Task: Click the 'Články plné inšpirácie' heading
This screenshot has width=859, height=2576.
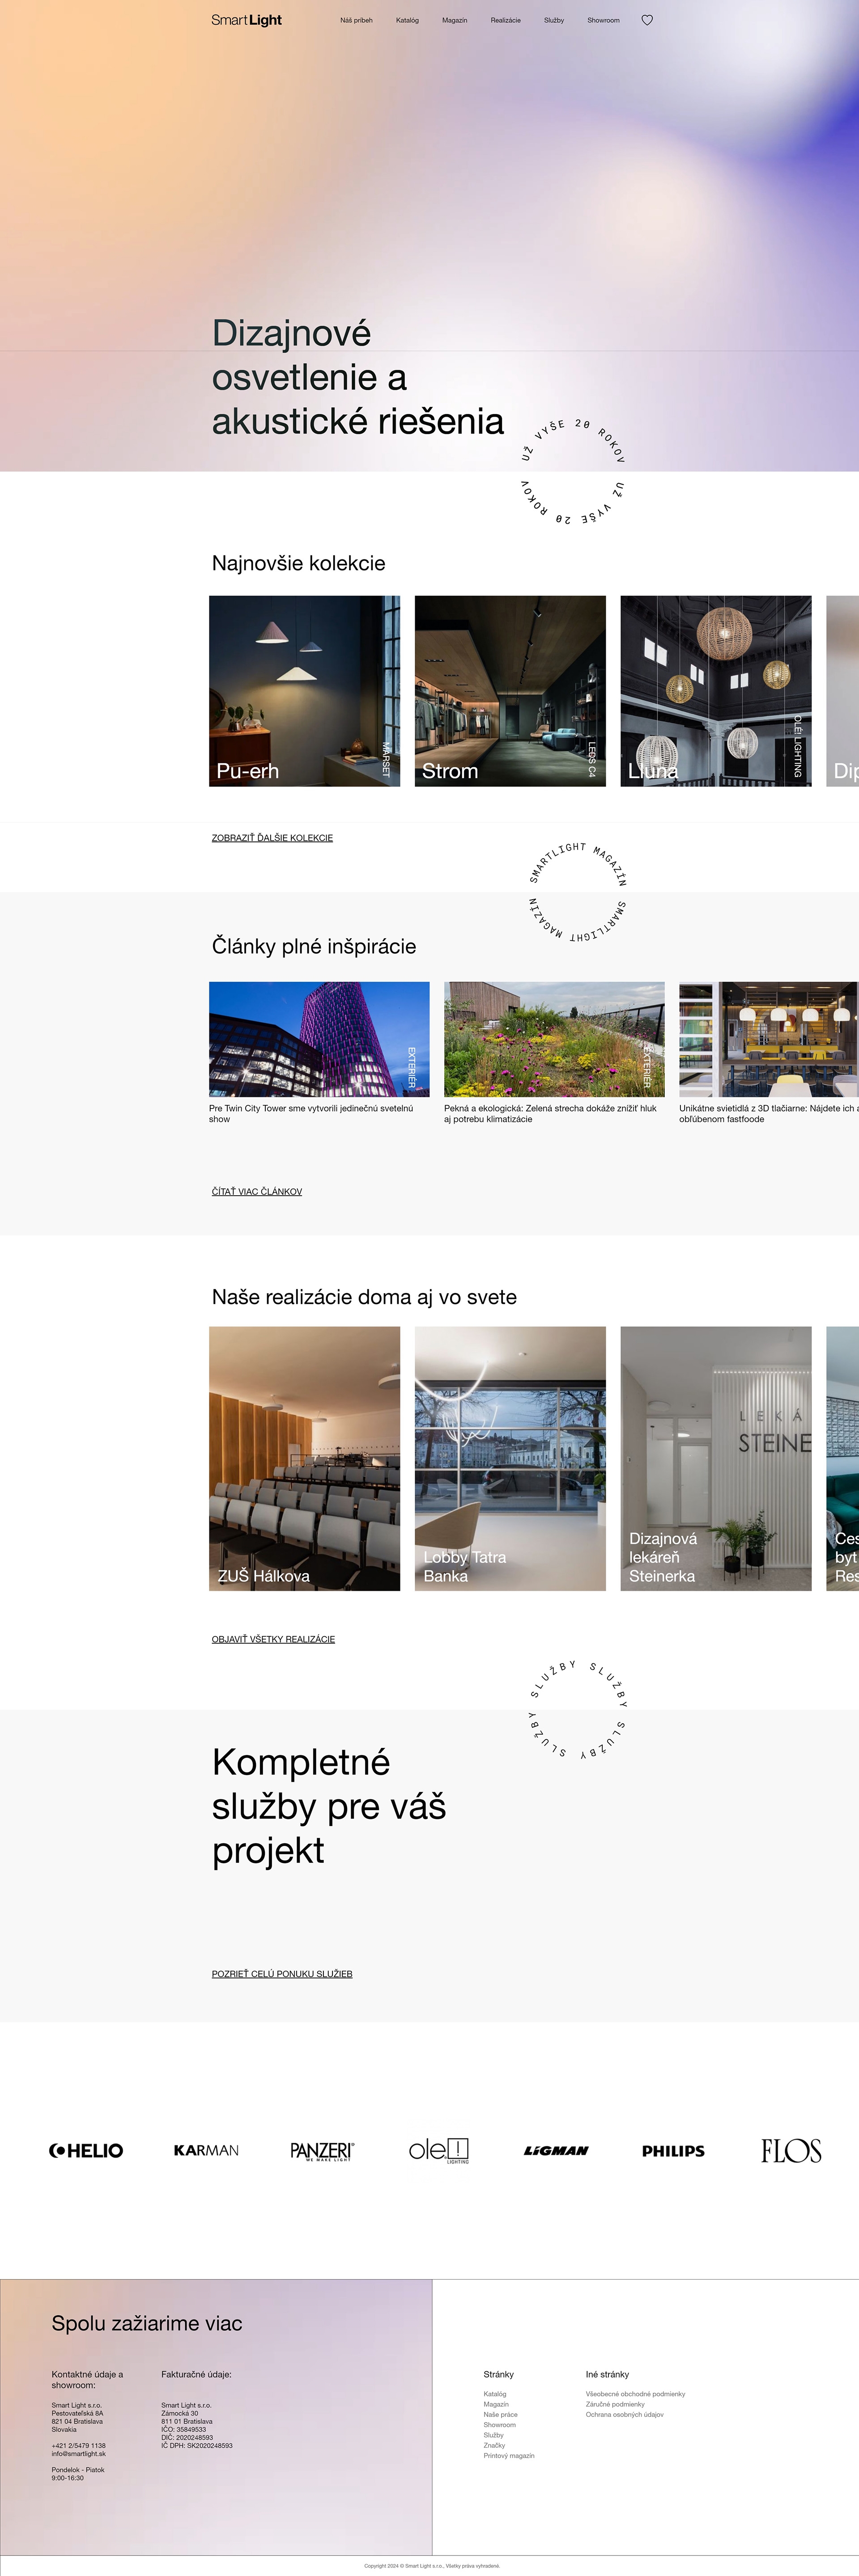Action: 314,946
